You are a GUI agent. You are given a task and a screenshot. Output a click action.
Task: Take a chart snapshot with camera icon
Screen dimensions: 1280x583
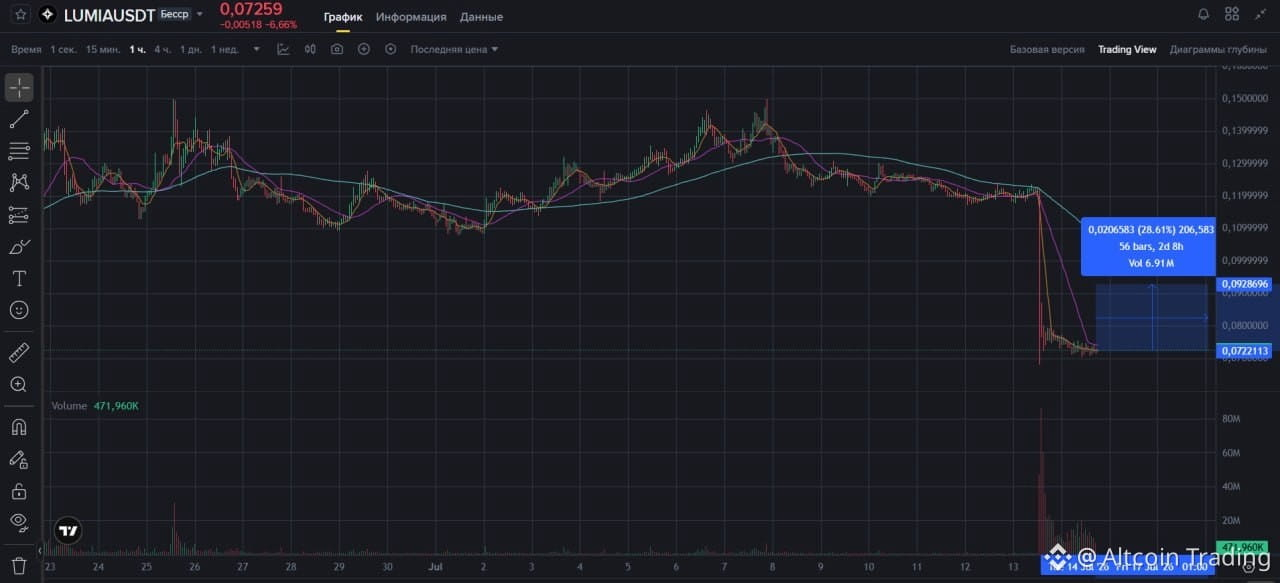337,49
